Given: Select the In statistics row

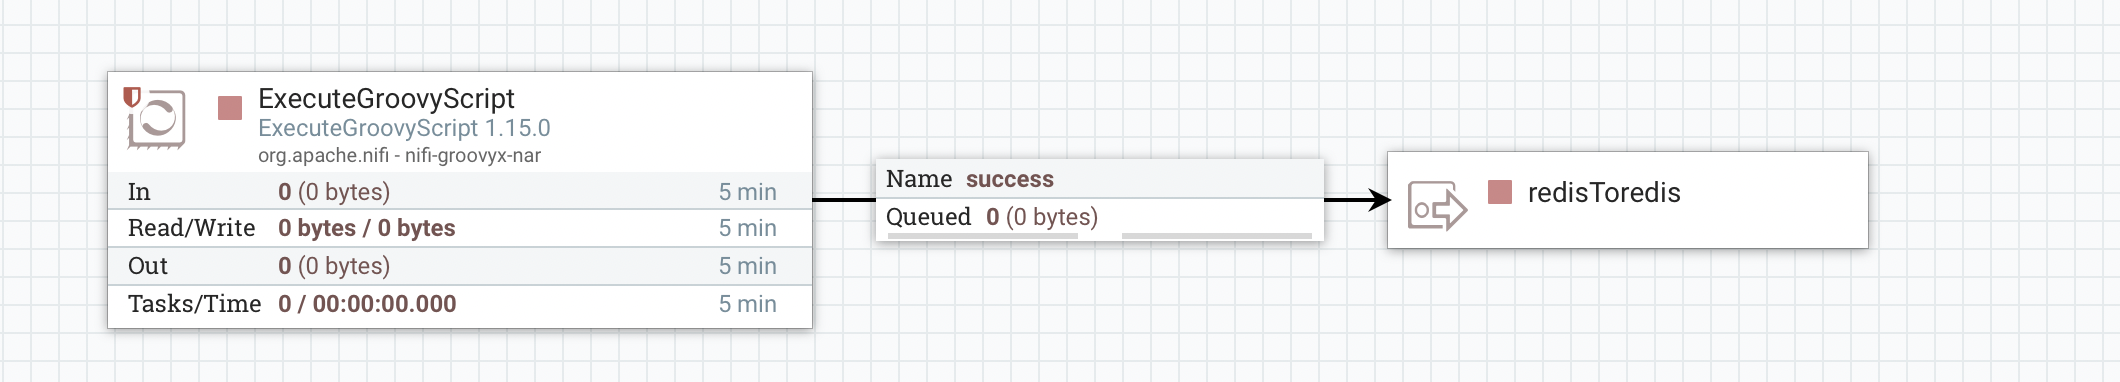Looking at the screenshot, I should 460,191.
